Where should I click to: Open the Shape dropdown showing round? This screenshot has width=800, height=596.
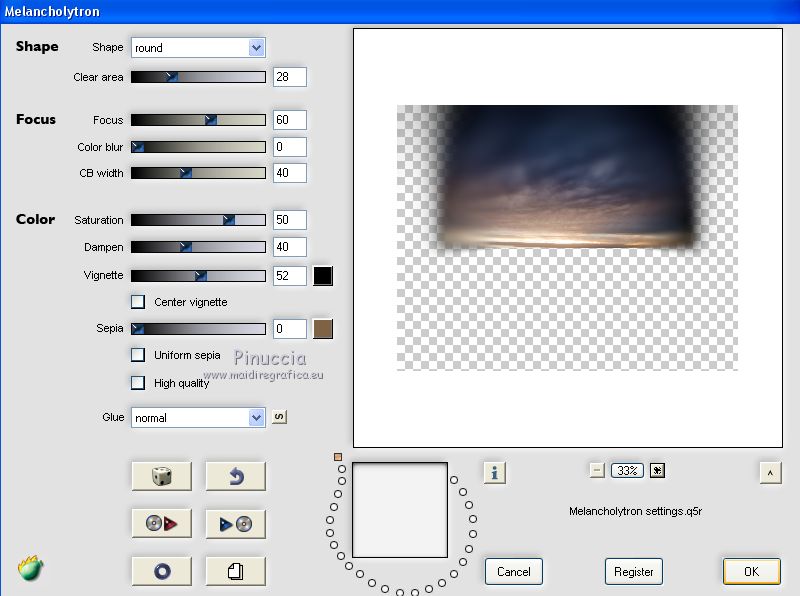pos(198,47)
